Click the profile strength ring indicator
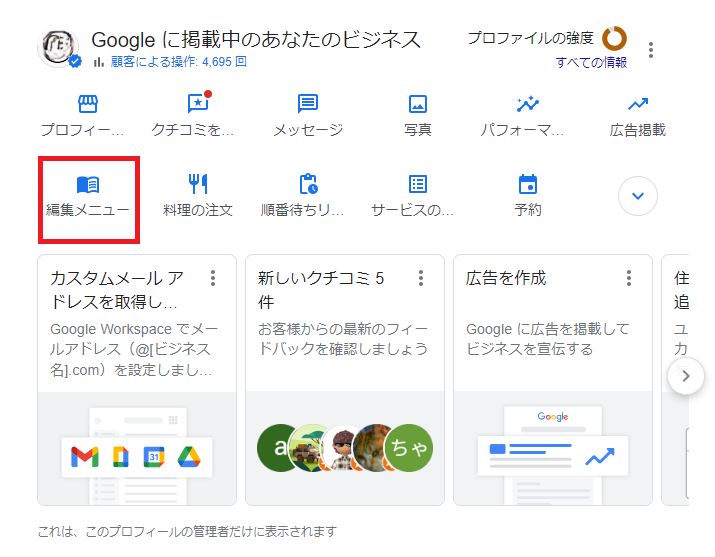 pos(614,38)
